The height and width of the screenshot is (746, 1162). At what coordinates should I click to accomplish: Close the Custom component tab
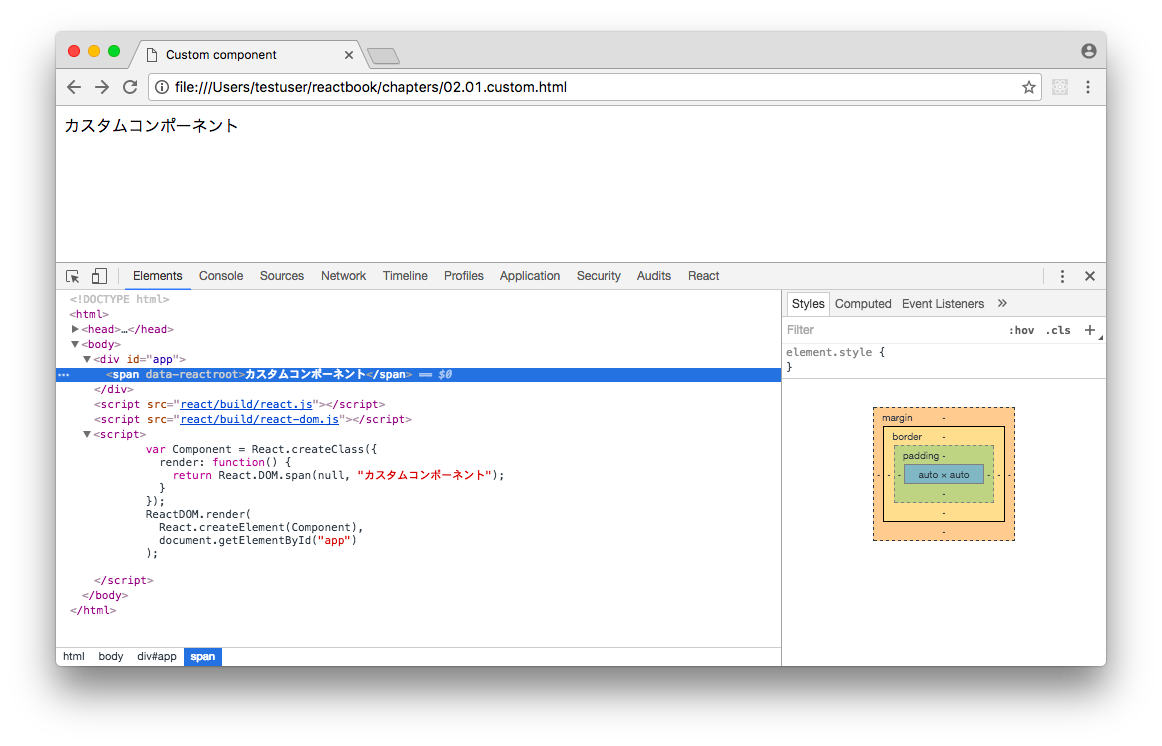[x=348, y=55]
